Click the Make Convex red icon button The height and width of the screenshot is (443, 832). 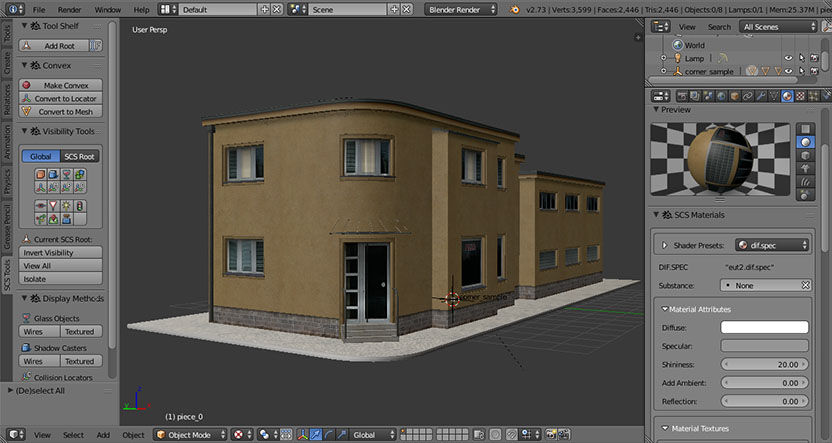pyautogui.click(x=27, y=85)
